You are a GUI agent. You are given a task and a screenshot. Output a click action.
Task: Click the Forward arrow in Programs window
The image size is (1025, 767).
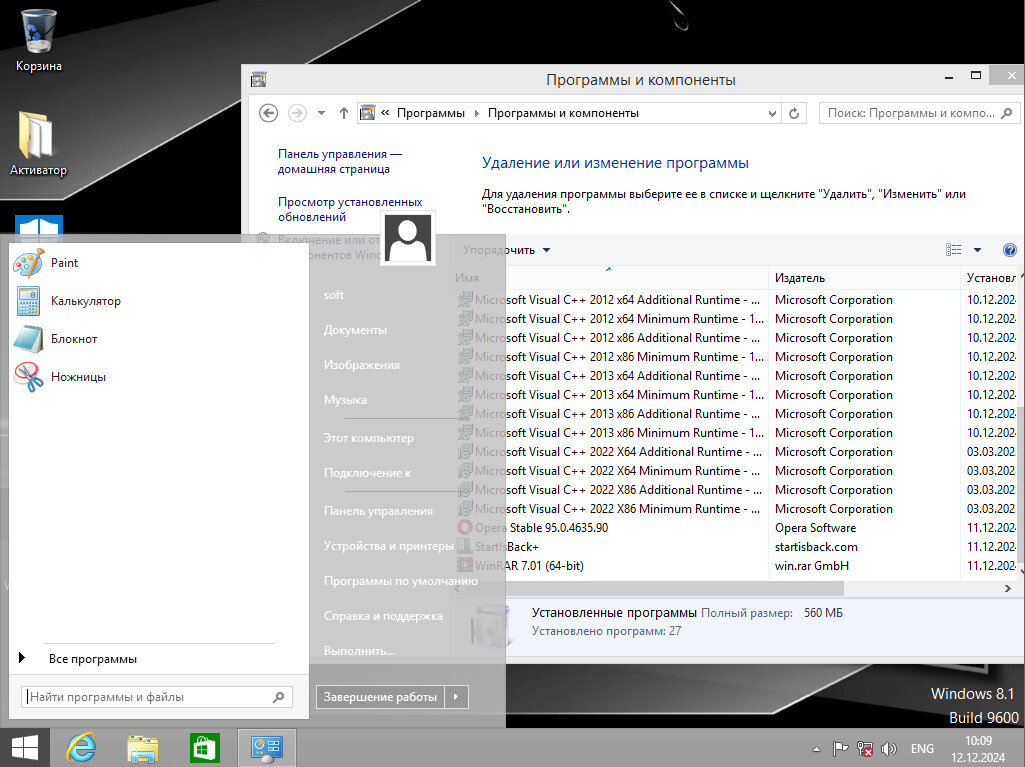pos(297,113)
